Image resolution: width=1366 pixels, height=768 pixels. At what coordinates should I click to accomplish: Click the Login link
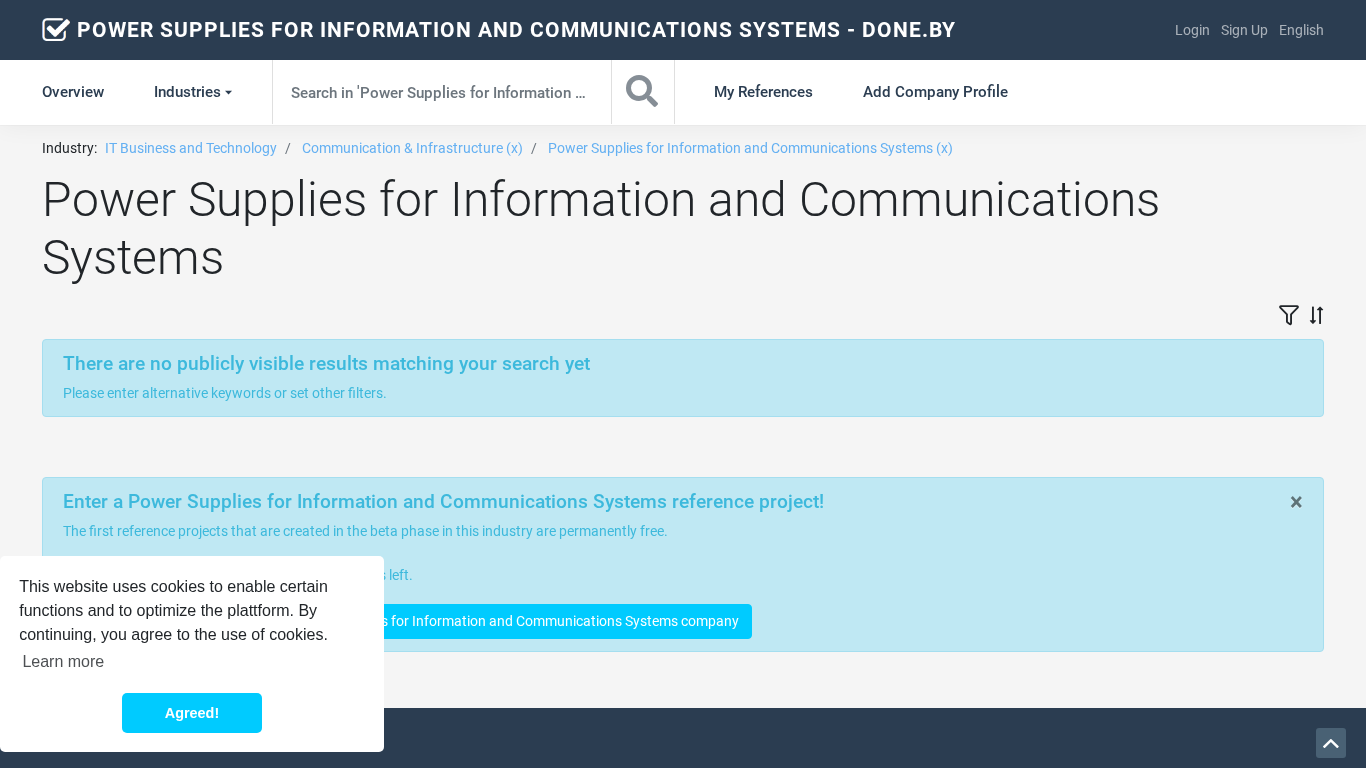(x=1192, y=30)
